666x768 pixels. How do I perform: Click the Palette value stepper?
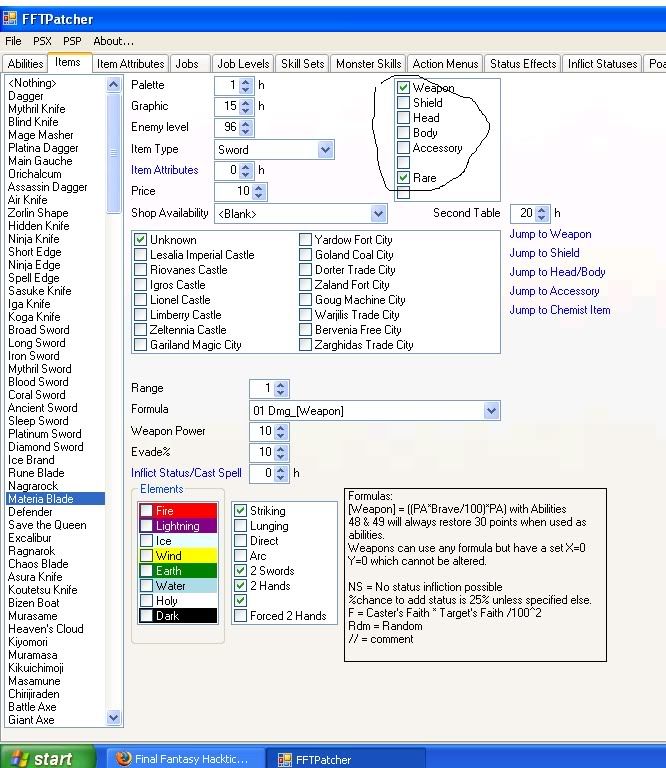[x=246, y=86]
